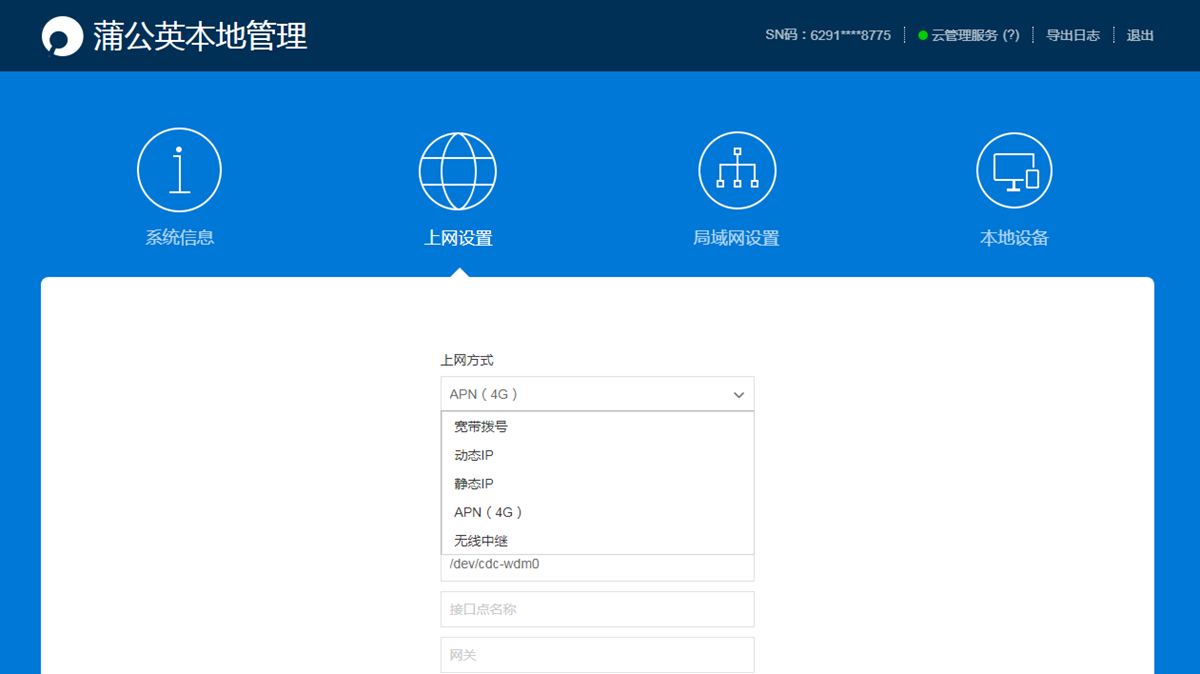The height and width of the screenshot is (674, 1200).
Task: Open the 局域网设置 network icon
Action: click(737, 169)
